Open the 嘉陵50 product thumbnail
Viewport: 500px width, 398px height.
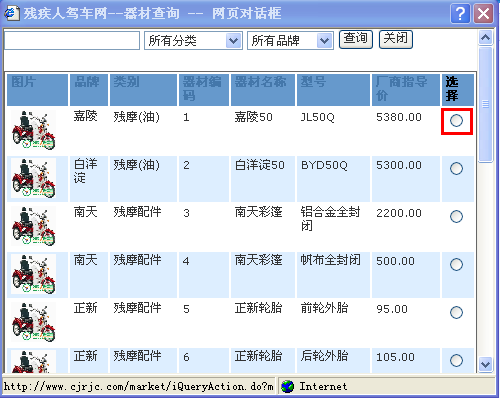(x=33, y=130)
